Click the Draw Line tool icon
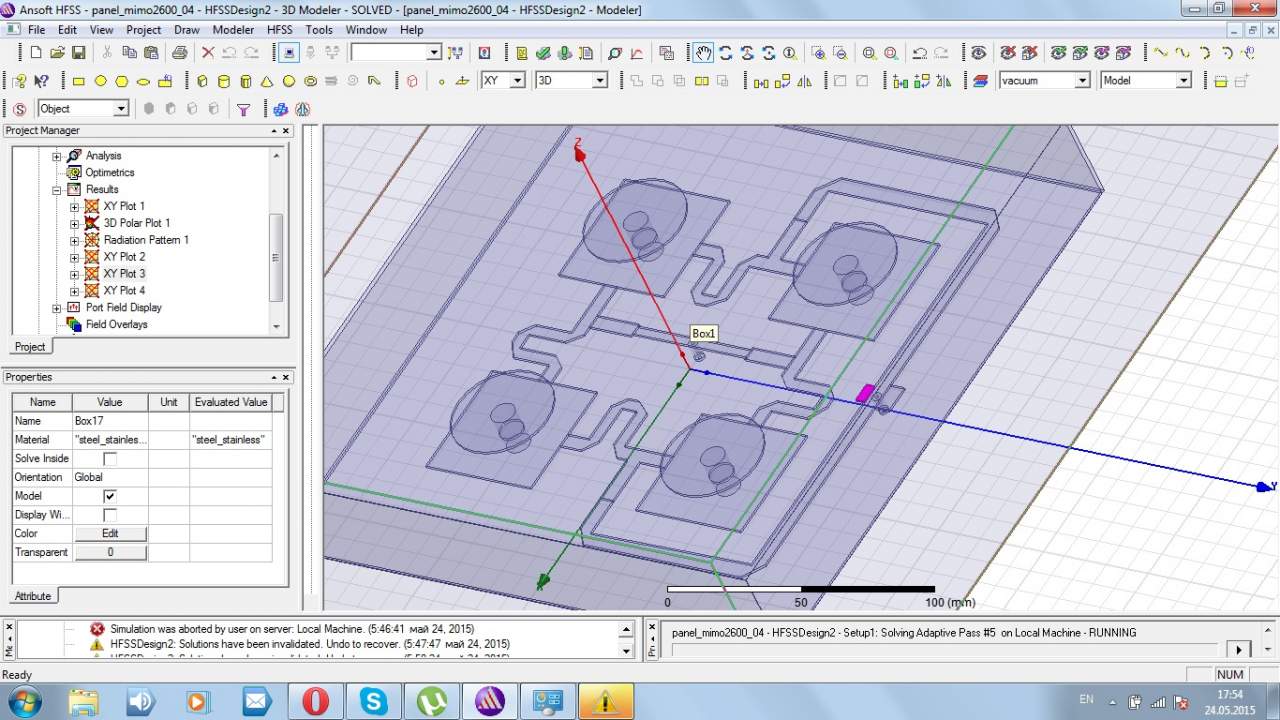Screen dimensions: 1280x720 tap(1160, 53)
